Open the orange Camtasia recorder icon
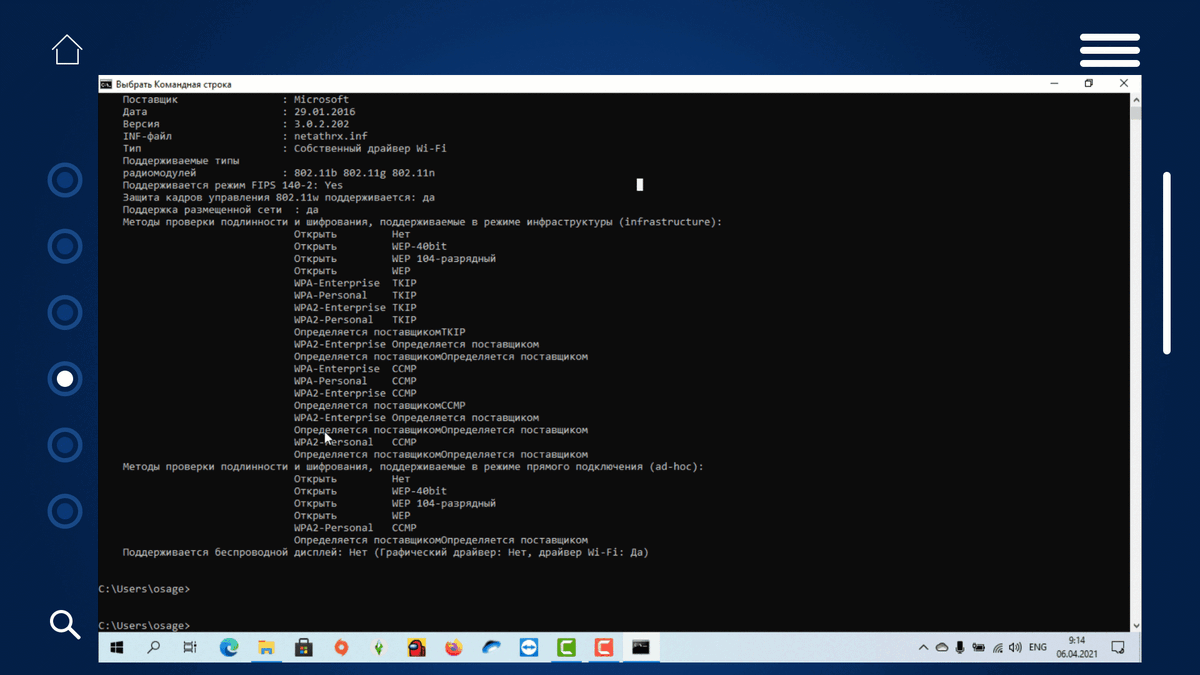The width and height of the screenshot is (1200, 675). click(603, 648)
